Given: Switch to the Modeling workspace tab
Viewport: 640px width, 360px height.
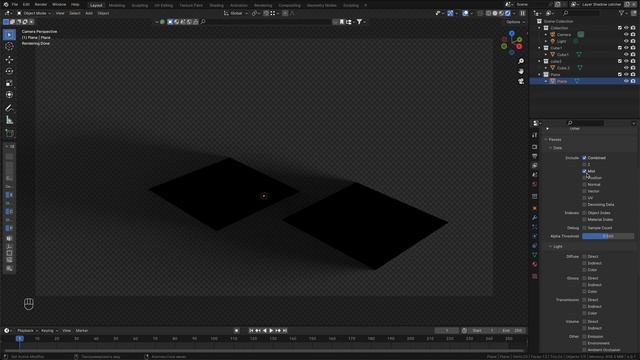Looking at the screenshot, I should tap(117, 6).
